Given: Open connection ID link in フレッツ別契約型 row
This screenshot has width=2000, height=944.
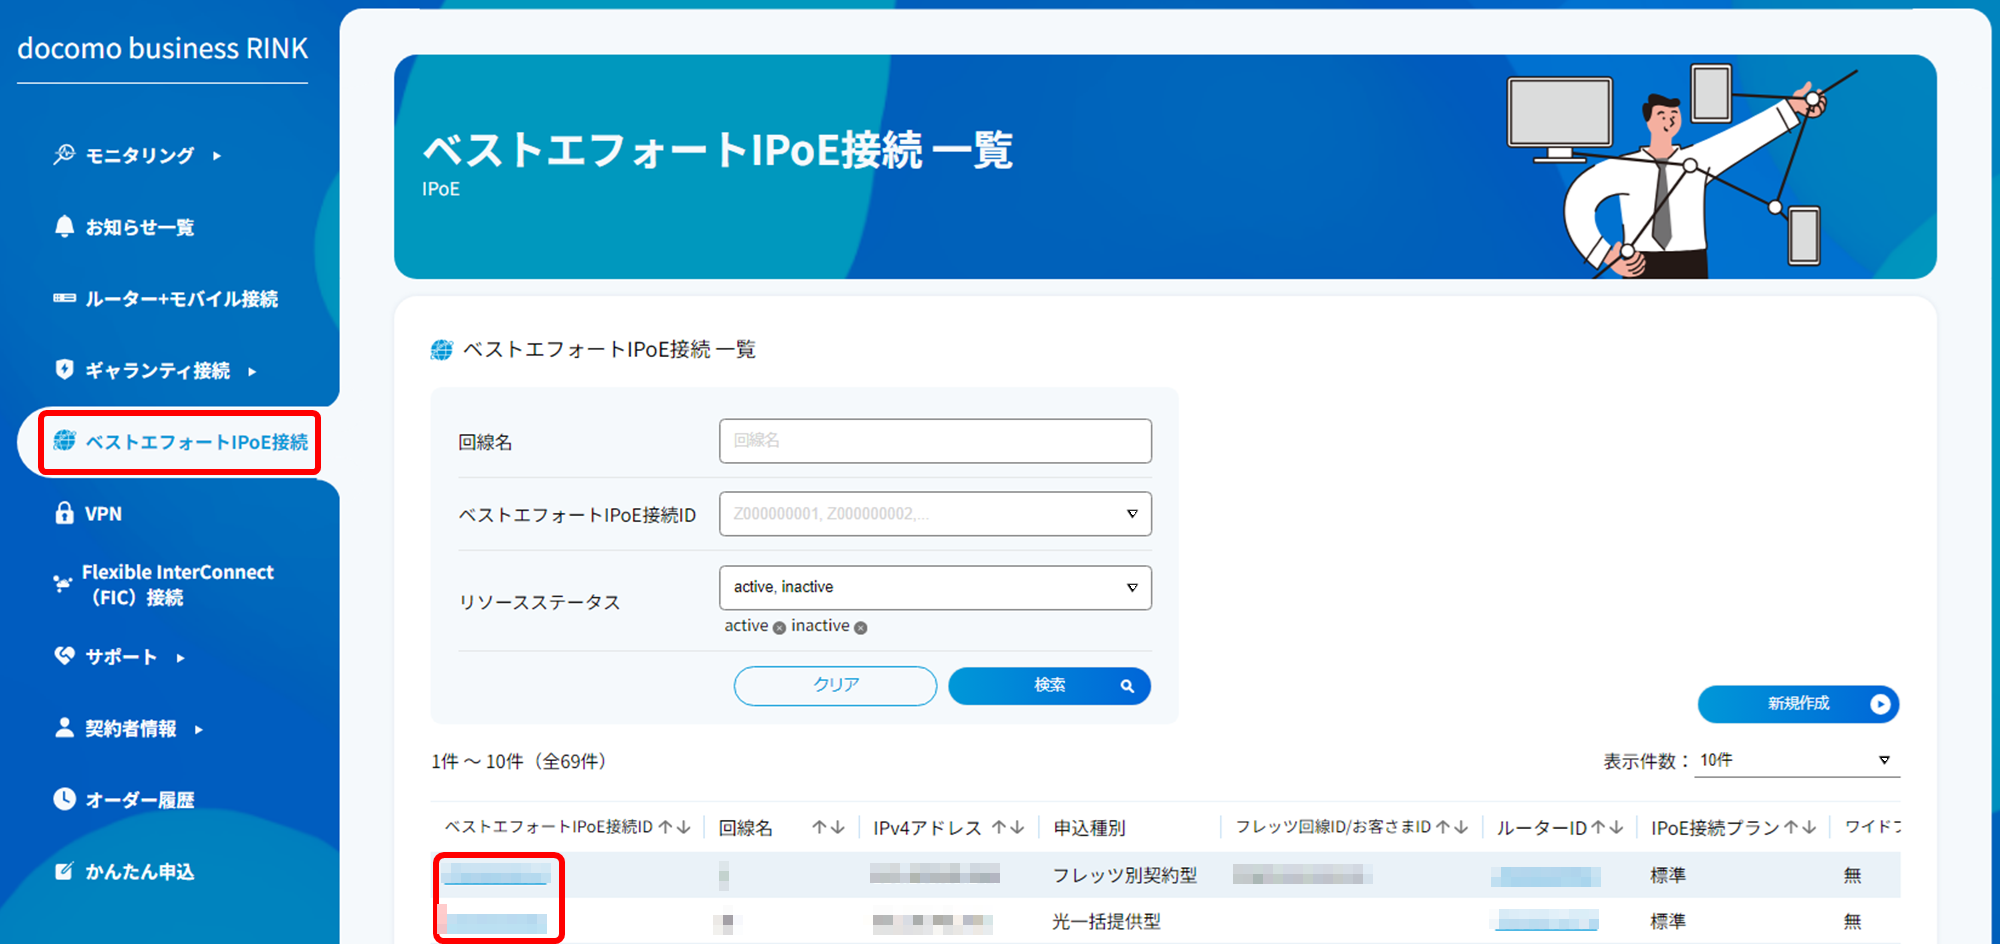Looking at the screenshot, I should tap(496, 875).
